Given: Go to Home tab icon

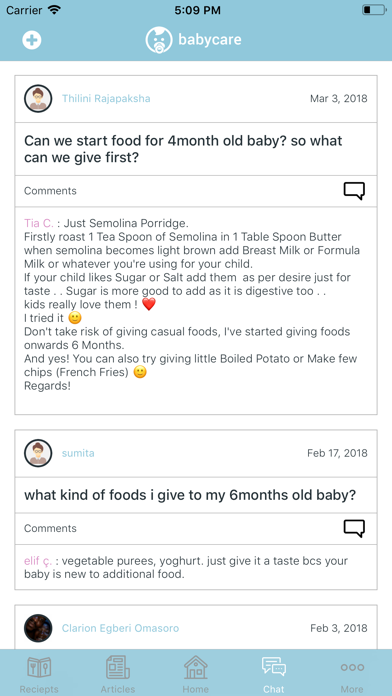Looking at the screenshot, I should pos(196,668).
